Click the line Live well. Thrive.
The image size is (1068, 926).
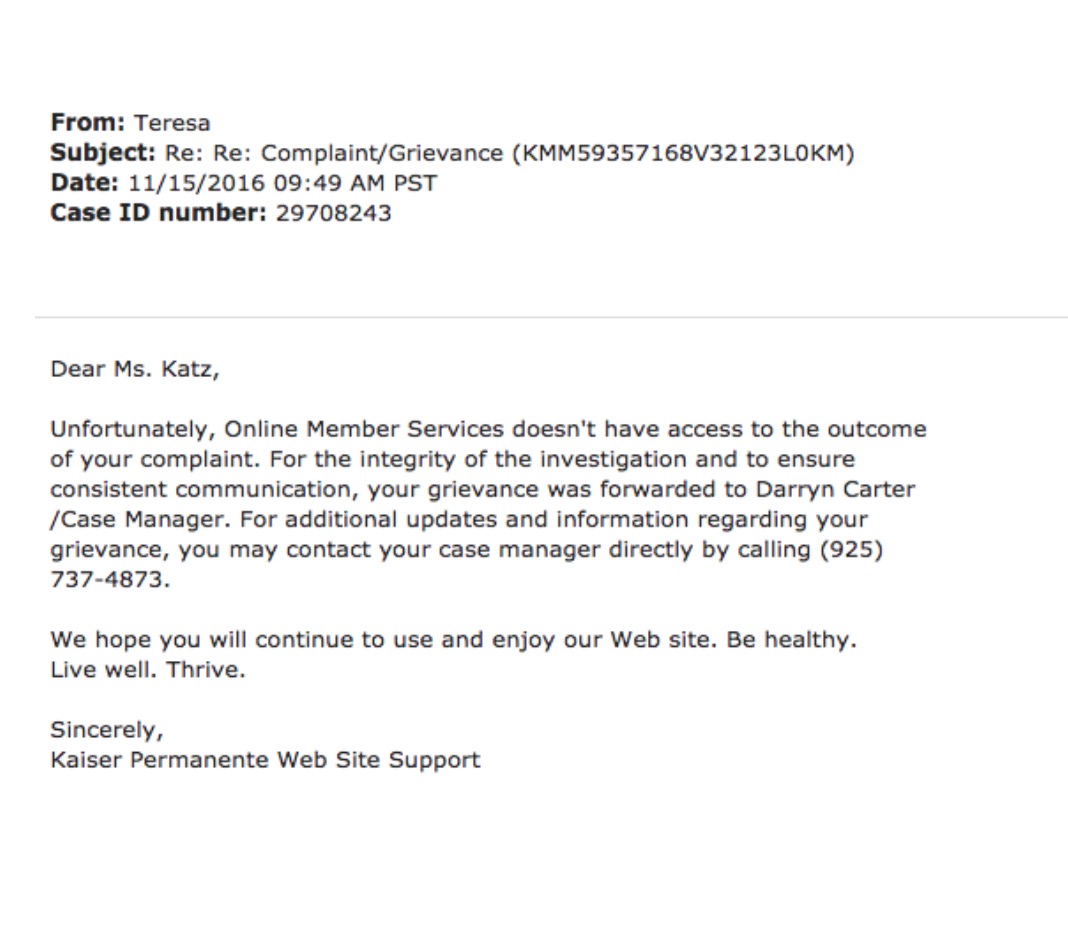coord(148,670)
